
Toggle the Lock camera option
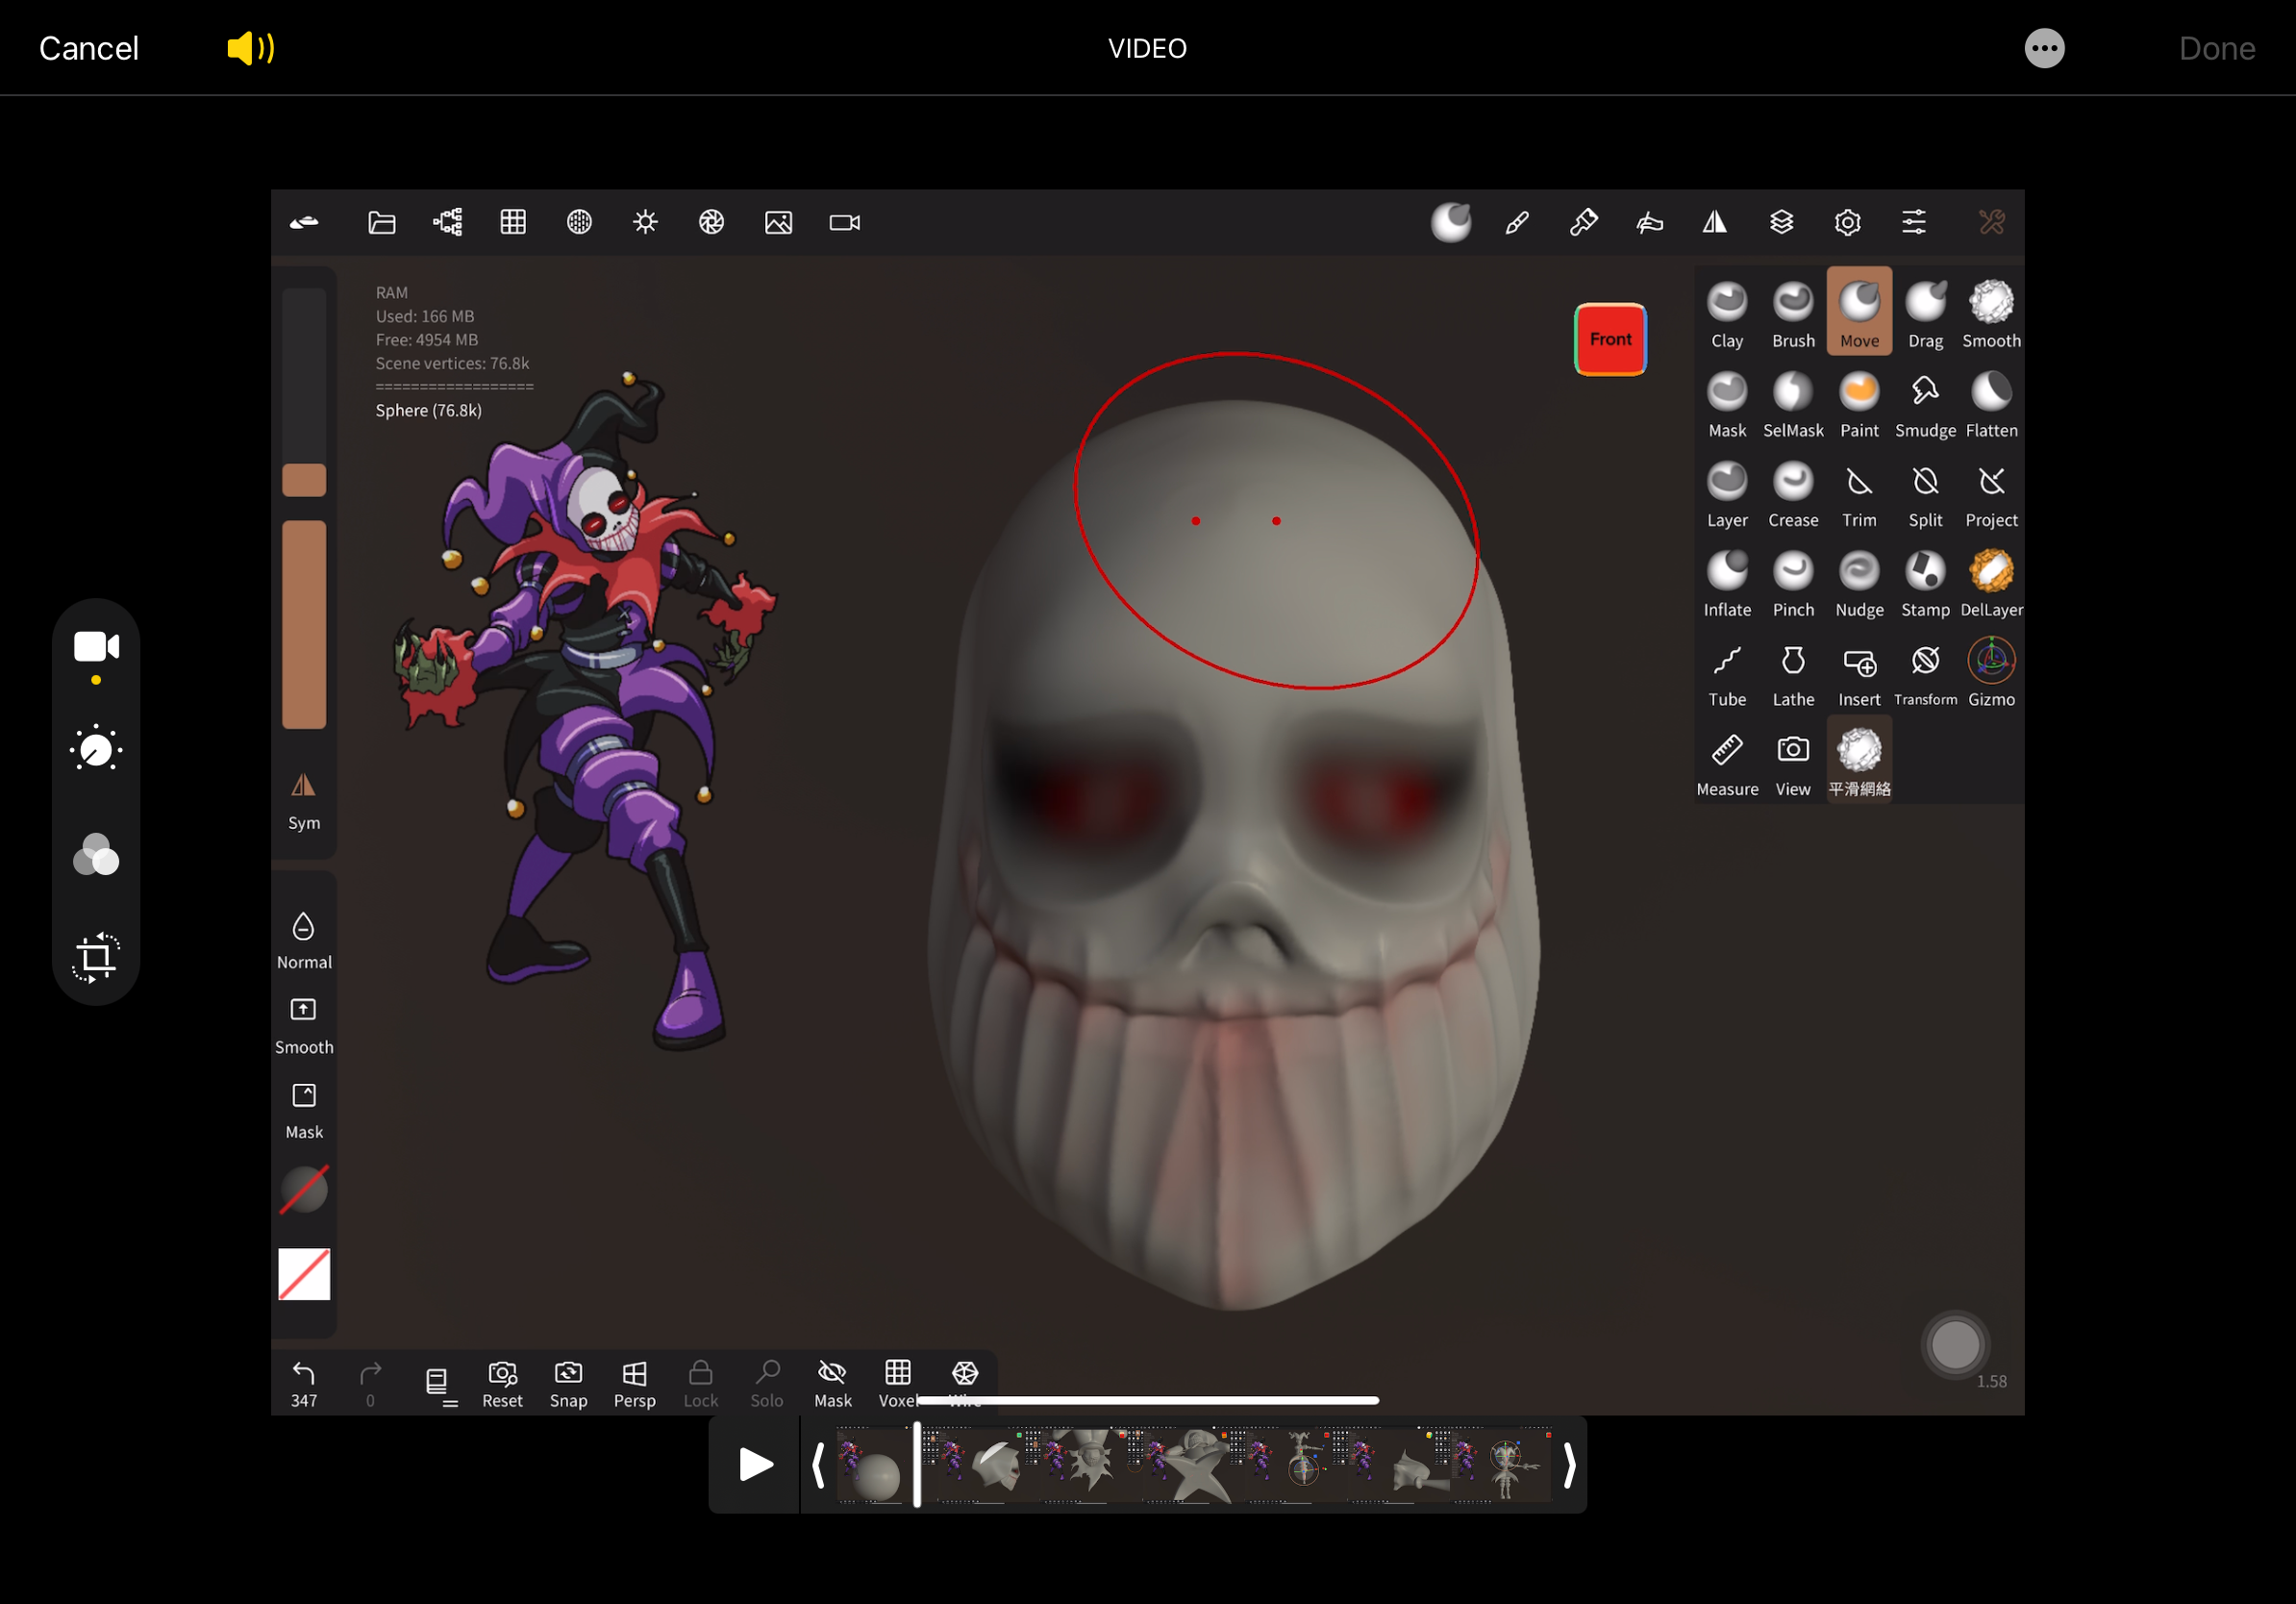click(x=700, y=1383)
